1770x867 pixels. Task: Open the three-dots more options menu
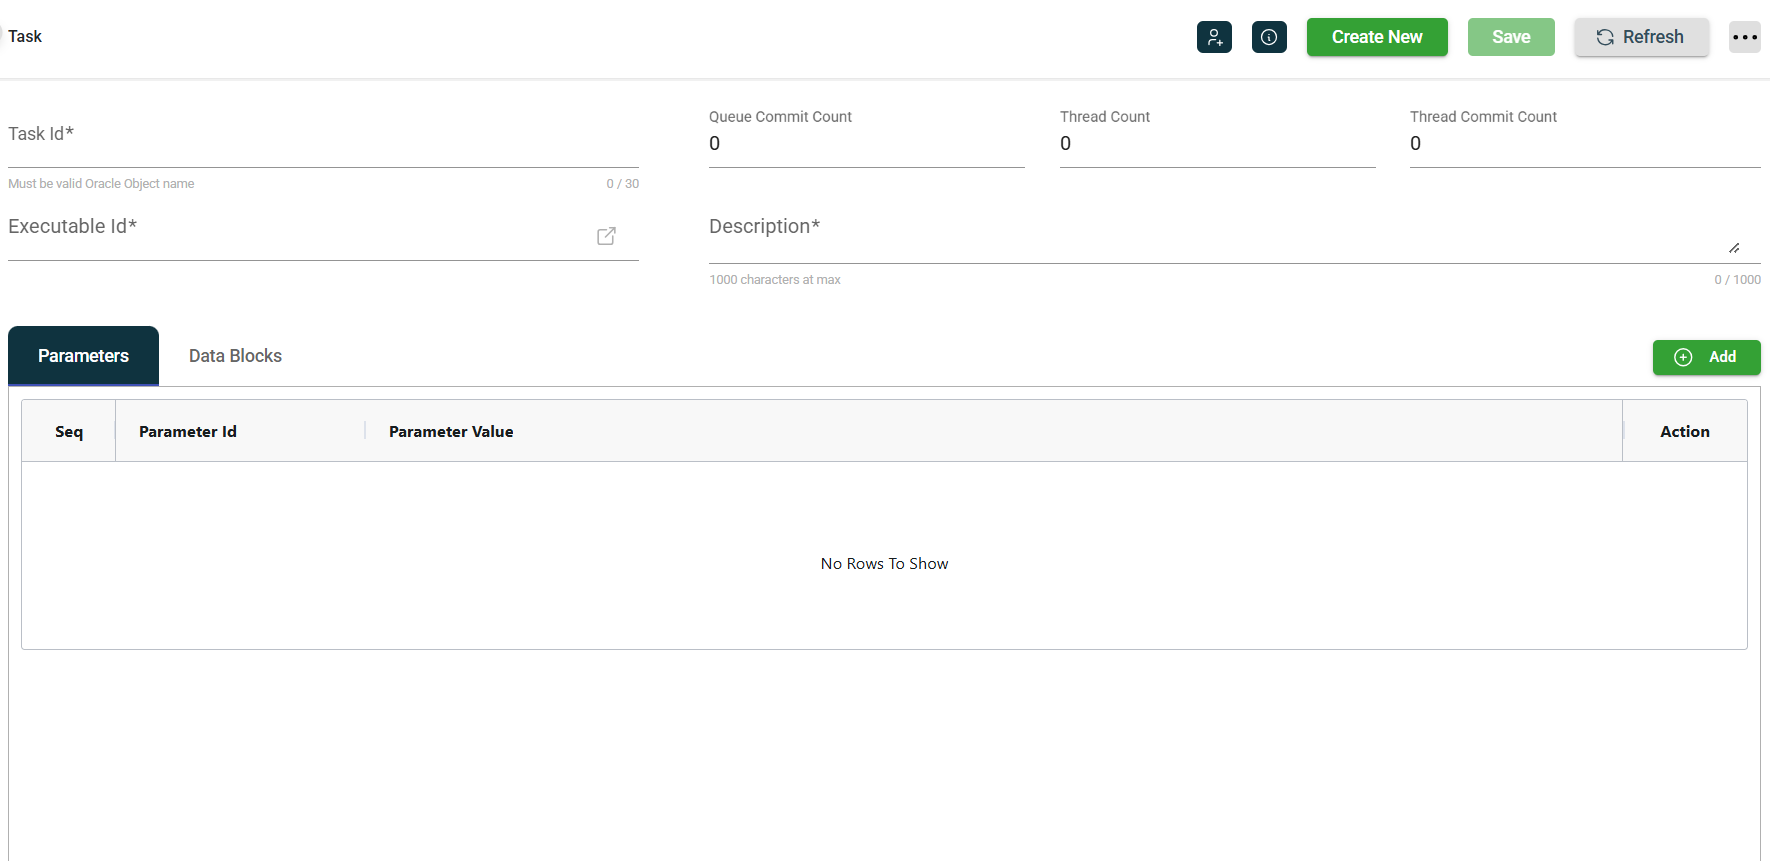1744,37
